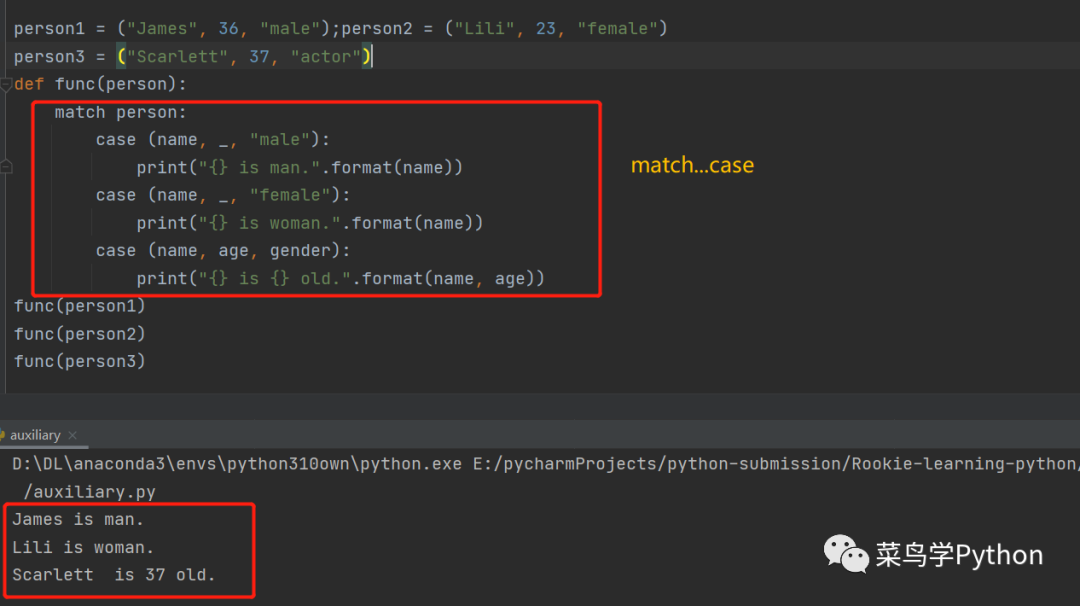Click the 菜鸟学Python watermark text
The height and width of the screenshot is (606, 1080).
pyautogui.click(x=959, y=555)
